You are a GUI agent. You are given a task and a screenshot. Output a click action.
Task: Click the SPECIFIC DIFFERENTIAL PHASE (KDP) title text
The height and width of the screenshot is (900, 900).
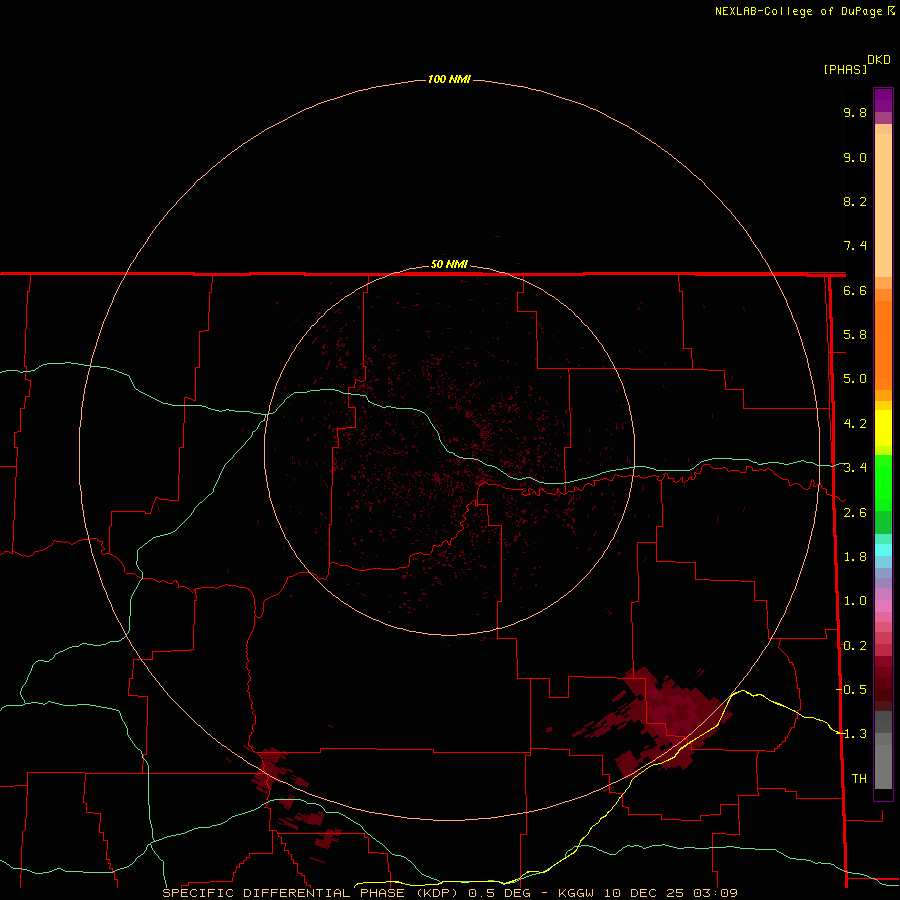(310, 893)
